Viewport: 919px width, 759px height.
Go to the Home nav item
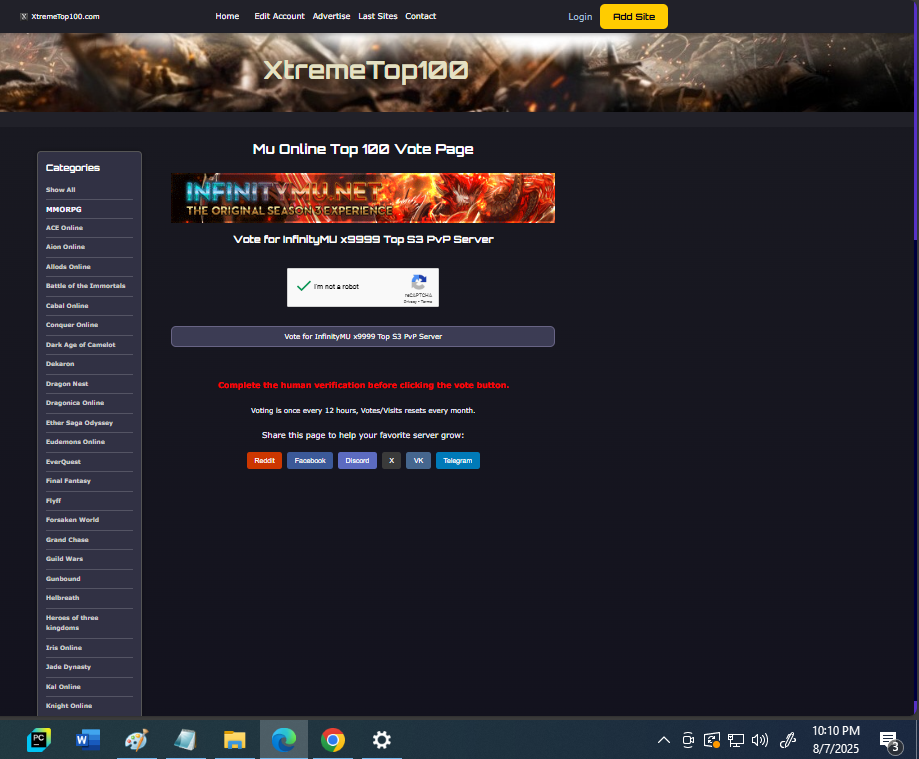227,16
